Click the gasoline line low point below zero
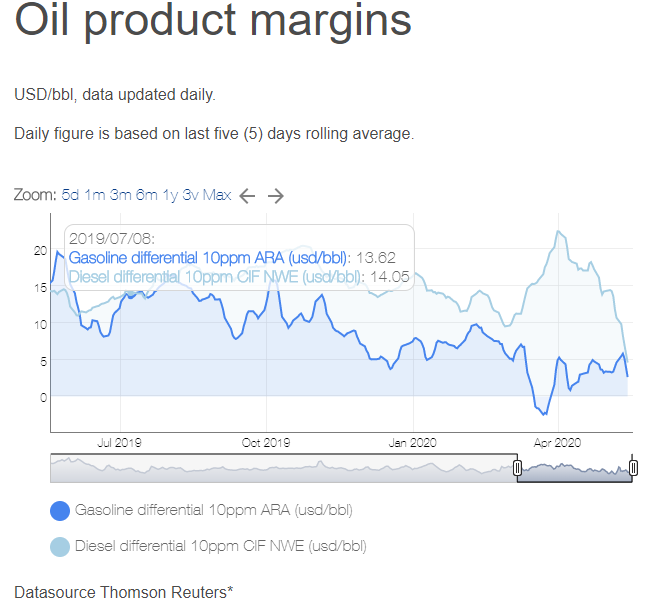 pos(545,415)
